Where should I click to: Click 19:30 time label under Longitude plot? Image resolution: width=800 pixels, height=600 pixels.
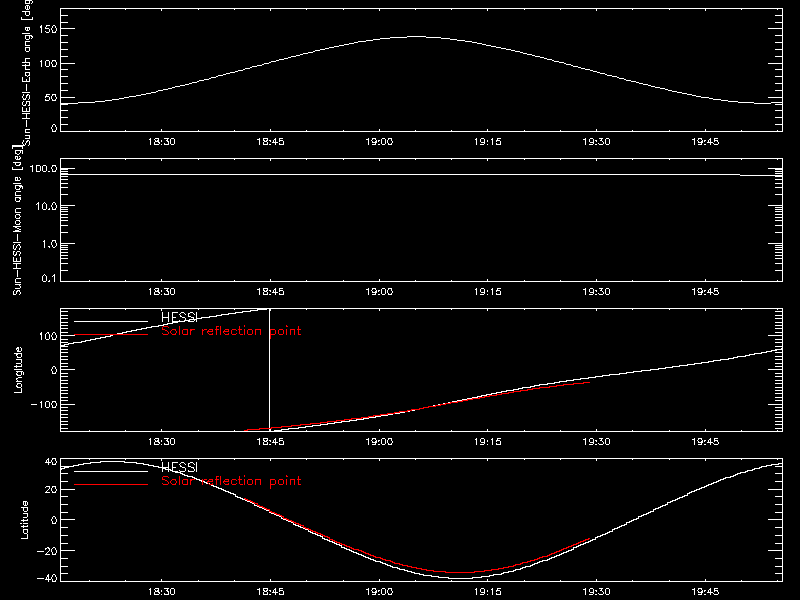596,441
